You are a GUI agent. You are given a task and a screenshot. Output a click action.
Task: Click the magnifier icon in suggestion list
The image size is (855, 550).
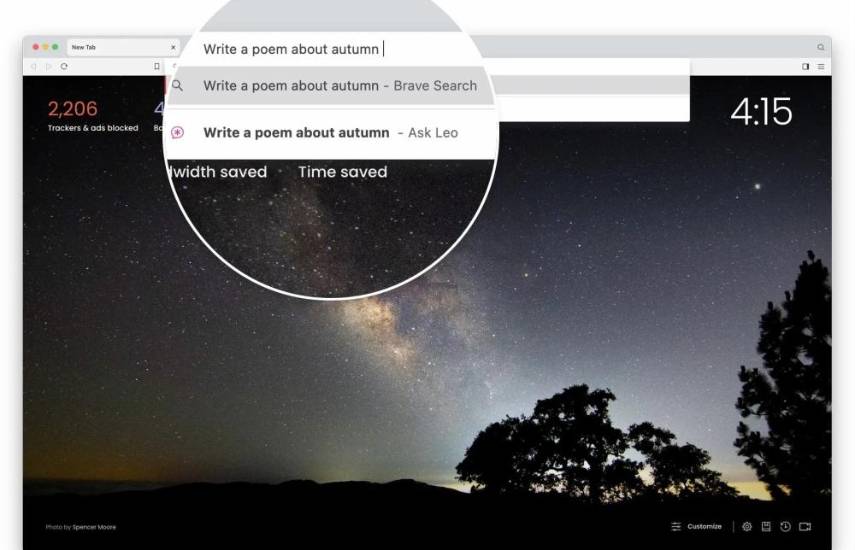click(177, 86)
